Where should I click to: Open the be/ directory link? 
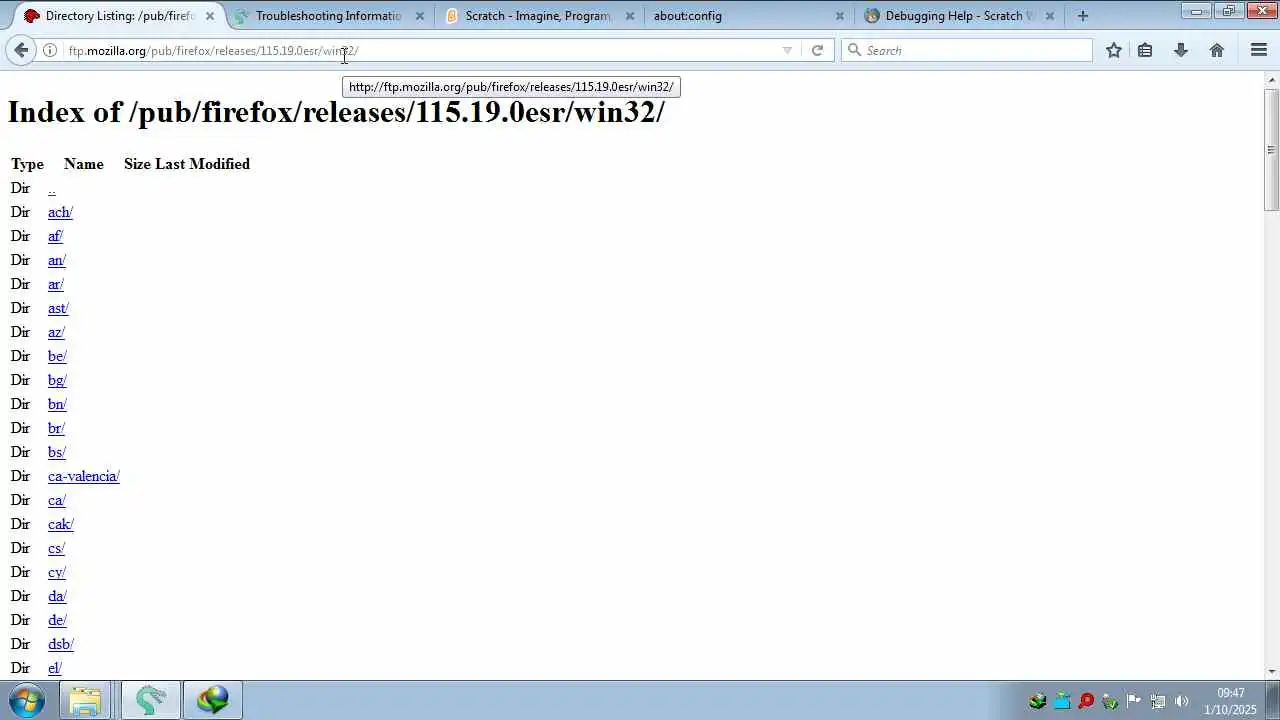click(57, 356)
